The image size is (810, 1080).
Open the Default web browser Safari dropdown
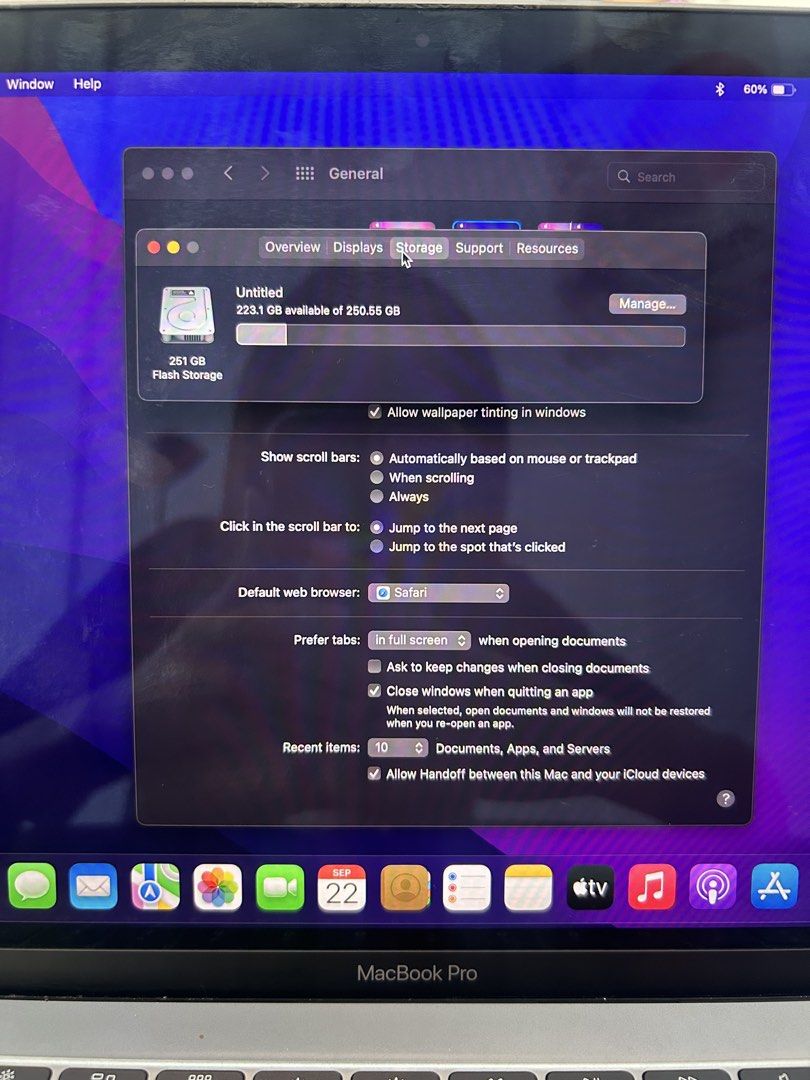(x=439, y=592)
